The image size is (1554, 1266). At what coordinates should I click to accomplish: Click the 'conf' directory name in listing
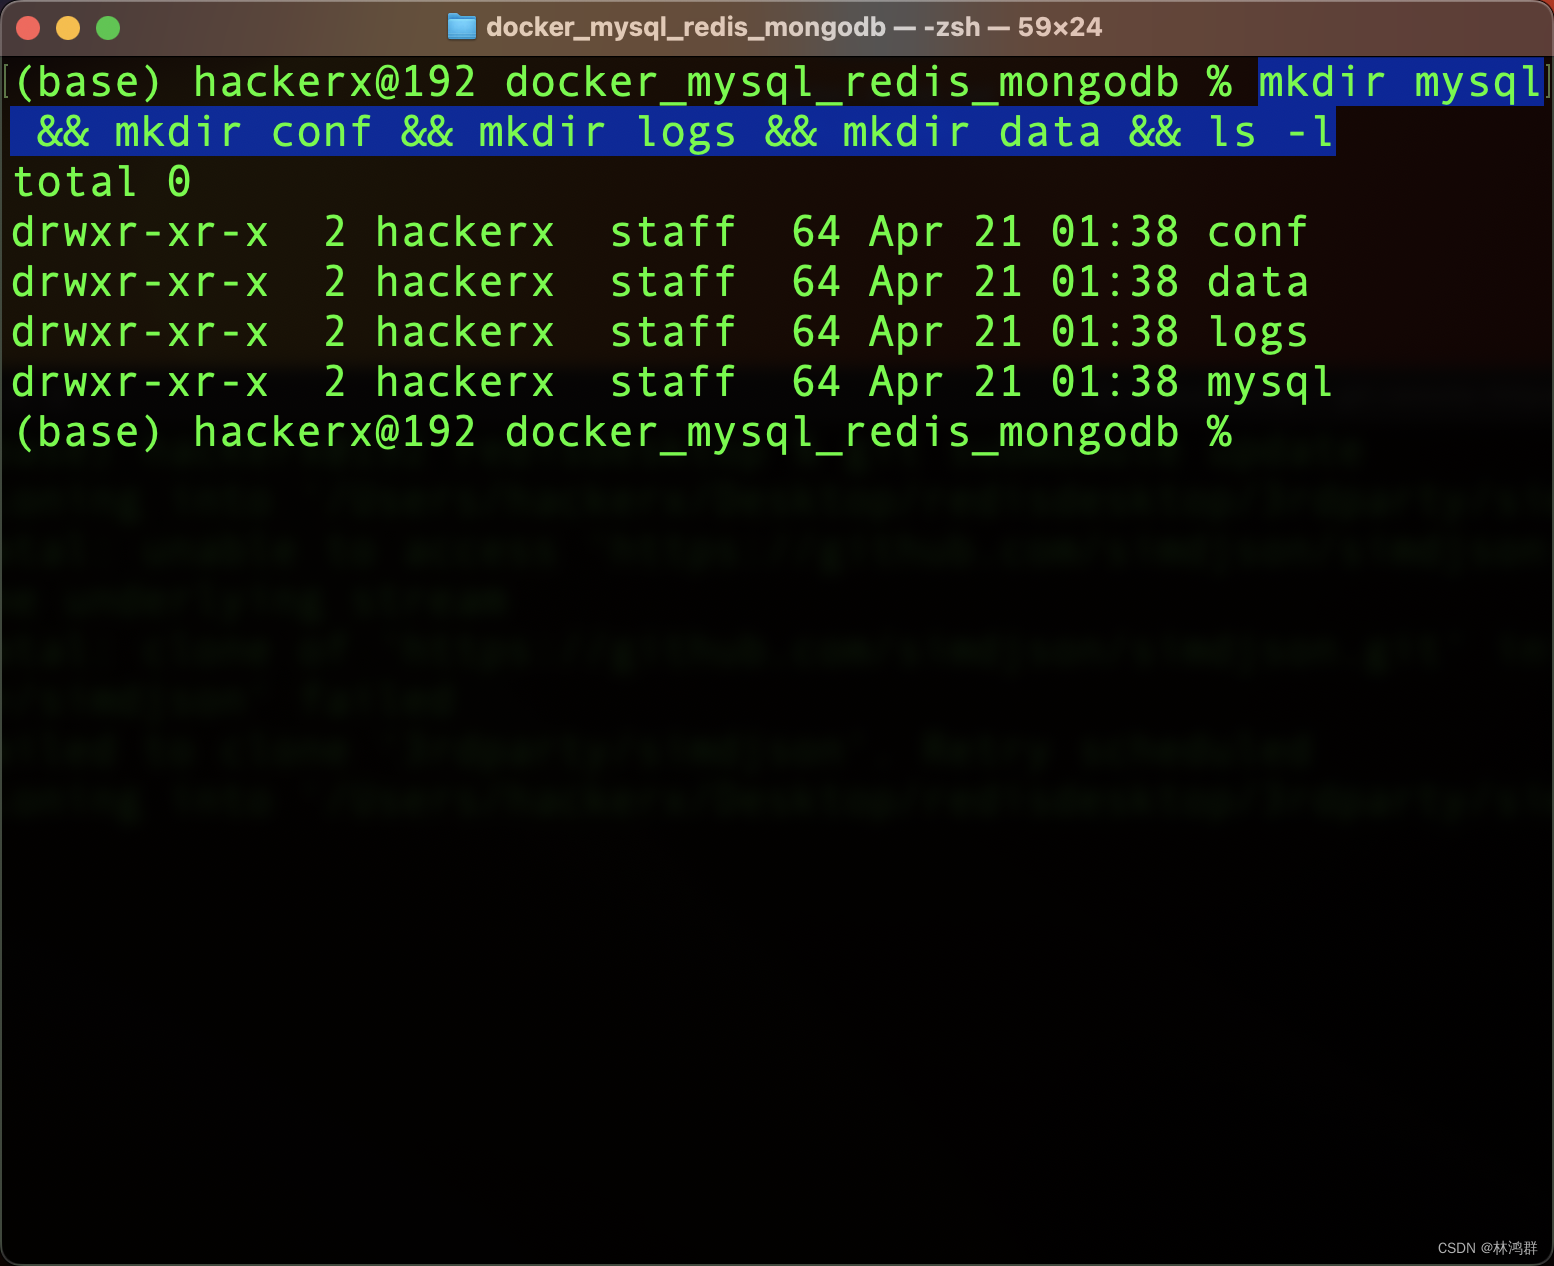[x=1257, y=232]
